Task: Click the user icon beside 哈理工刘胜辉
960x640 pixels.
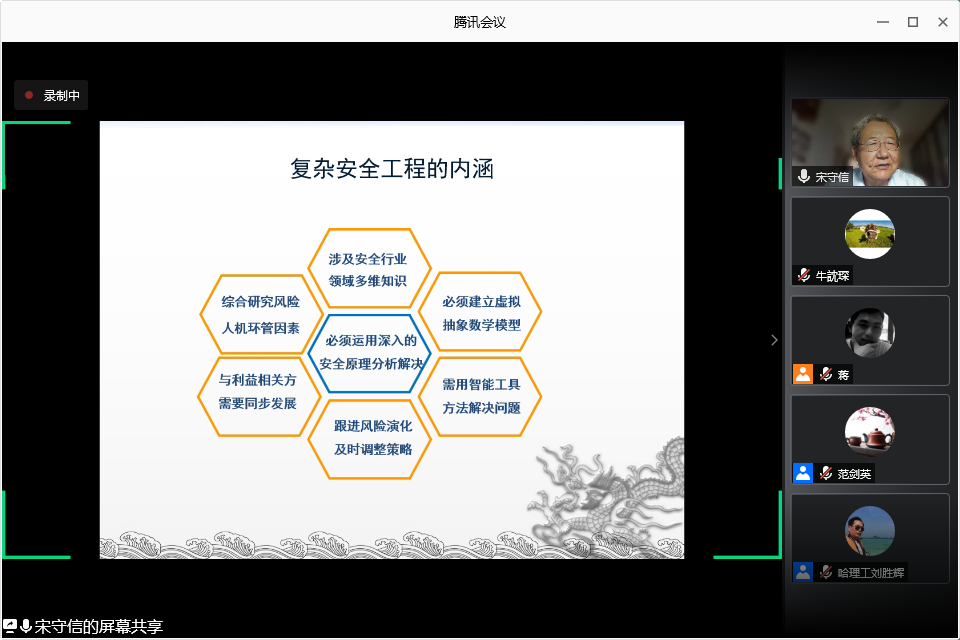Action: [803, 572]
